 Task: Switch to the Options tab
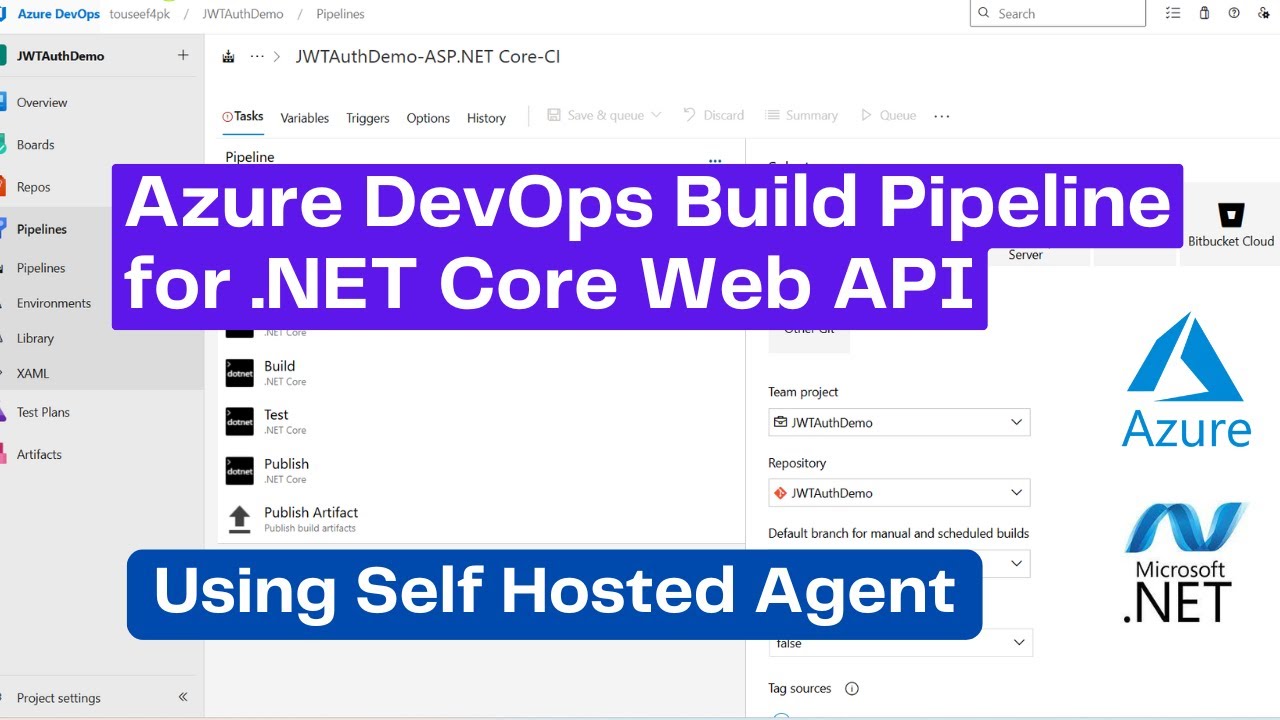(428, 118)
